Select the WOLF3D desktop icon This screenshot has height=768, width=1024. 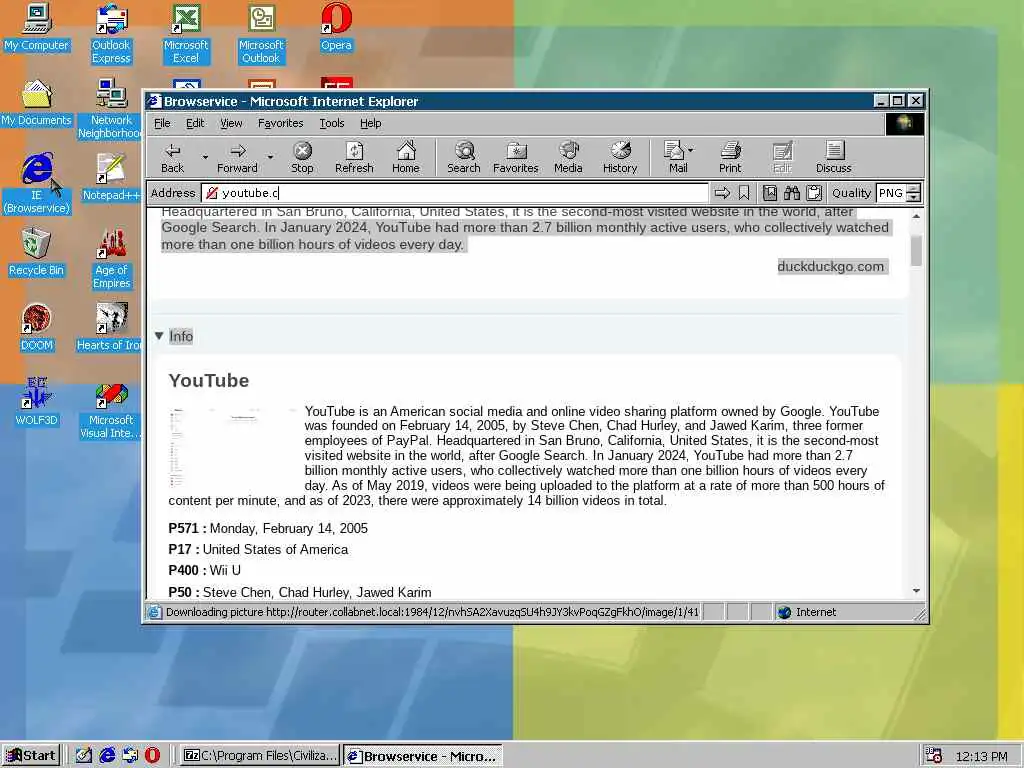click(x=37, y=402)
